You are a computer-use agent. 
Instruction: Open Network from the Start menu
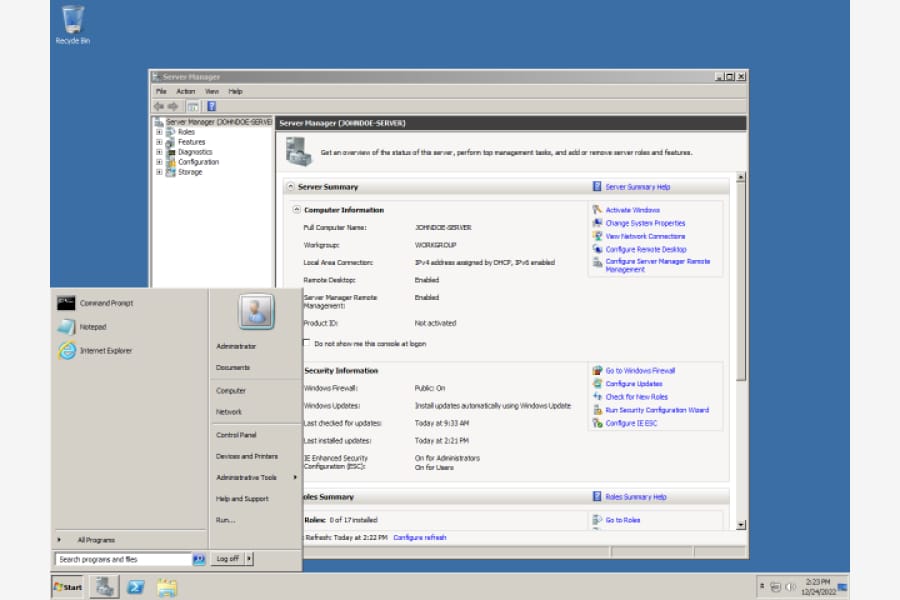tap(228, 412)
